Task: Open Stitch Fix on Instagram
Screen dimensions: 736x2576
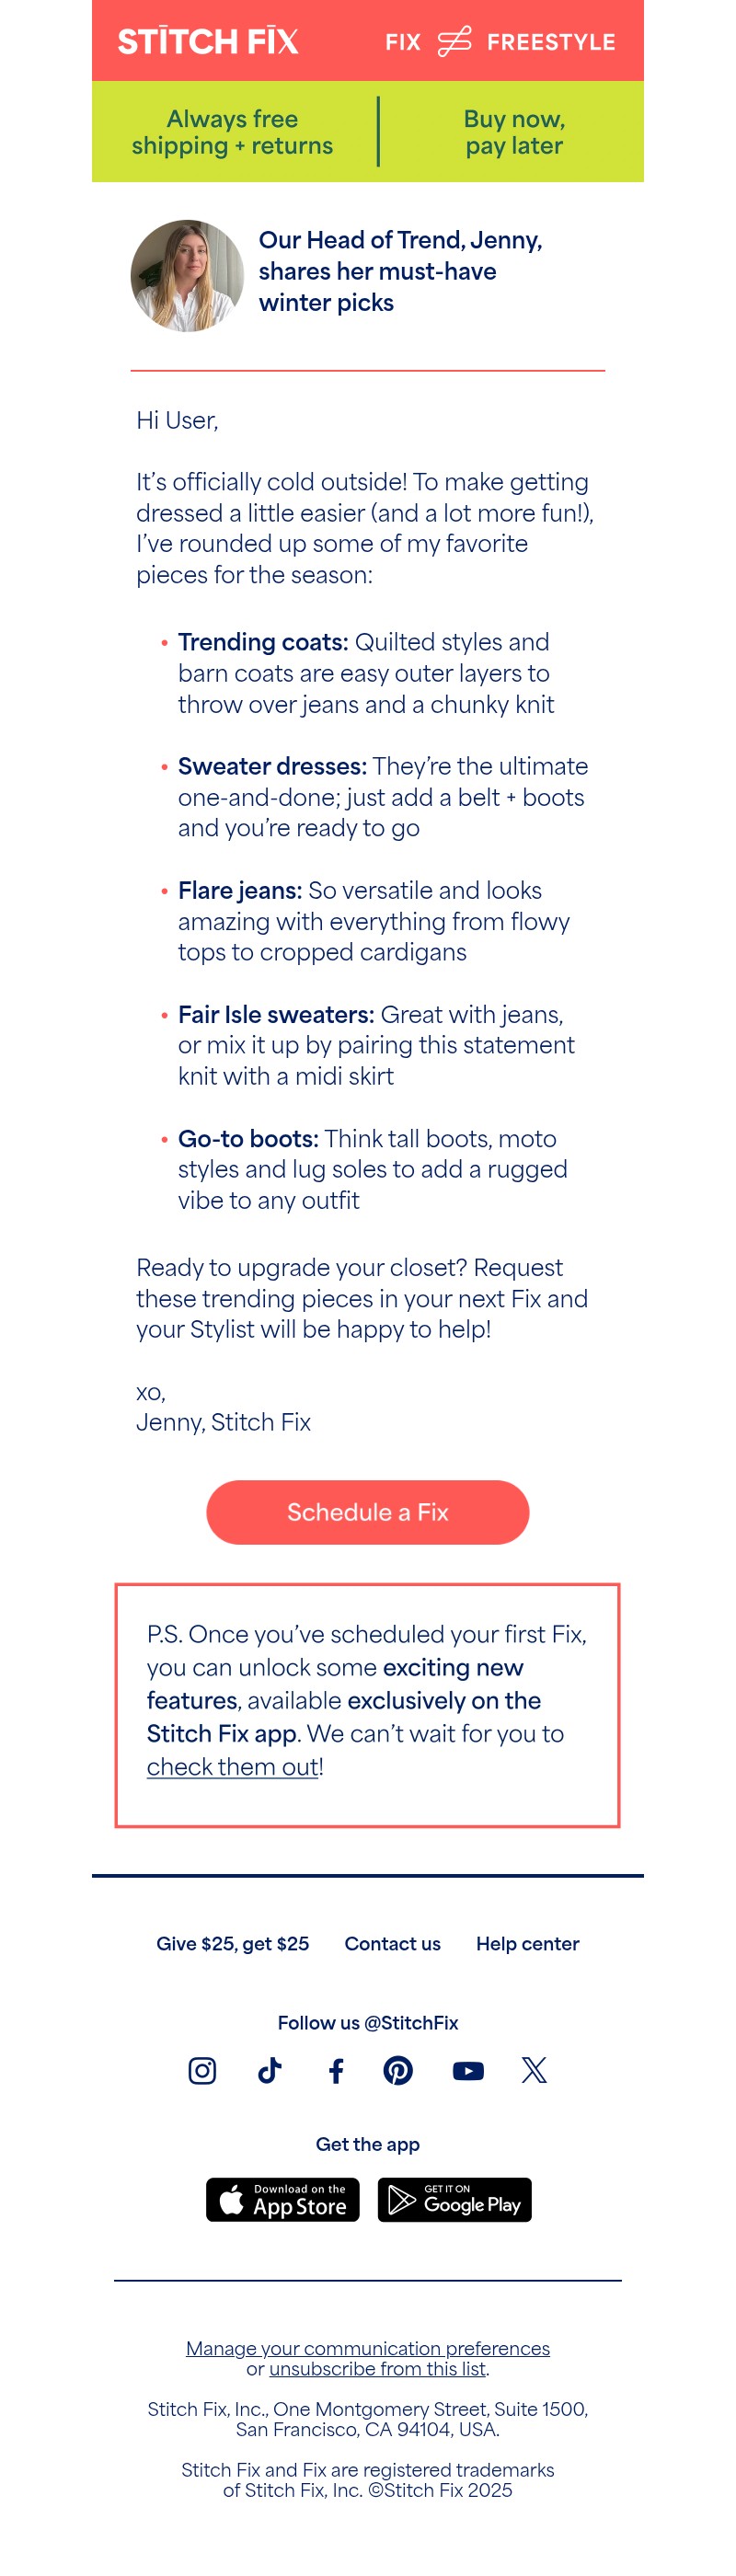Action: pyautogui.click(x=202, y=2071)
